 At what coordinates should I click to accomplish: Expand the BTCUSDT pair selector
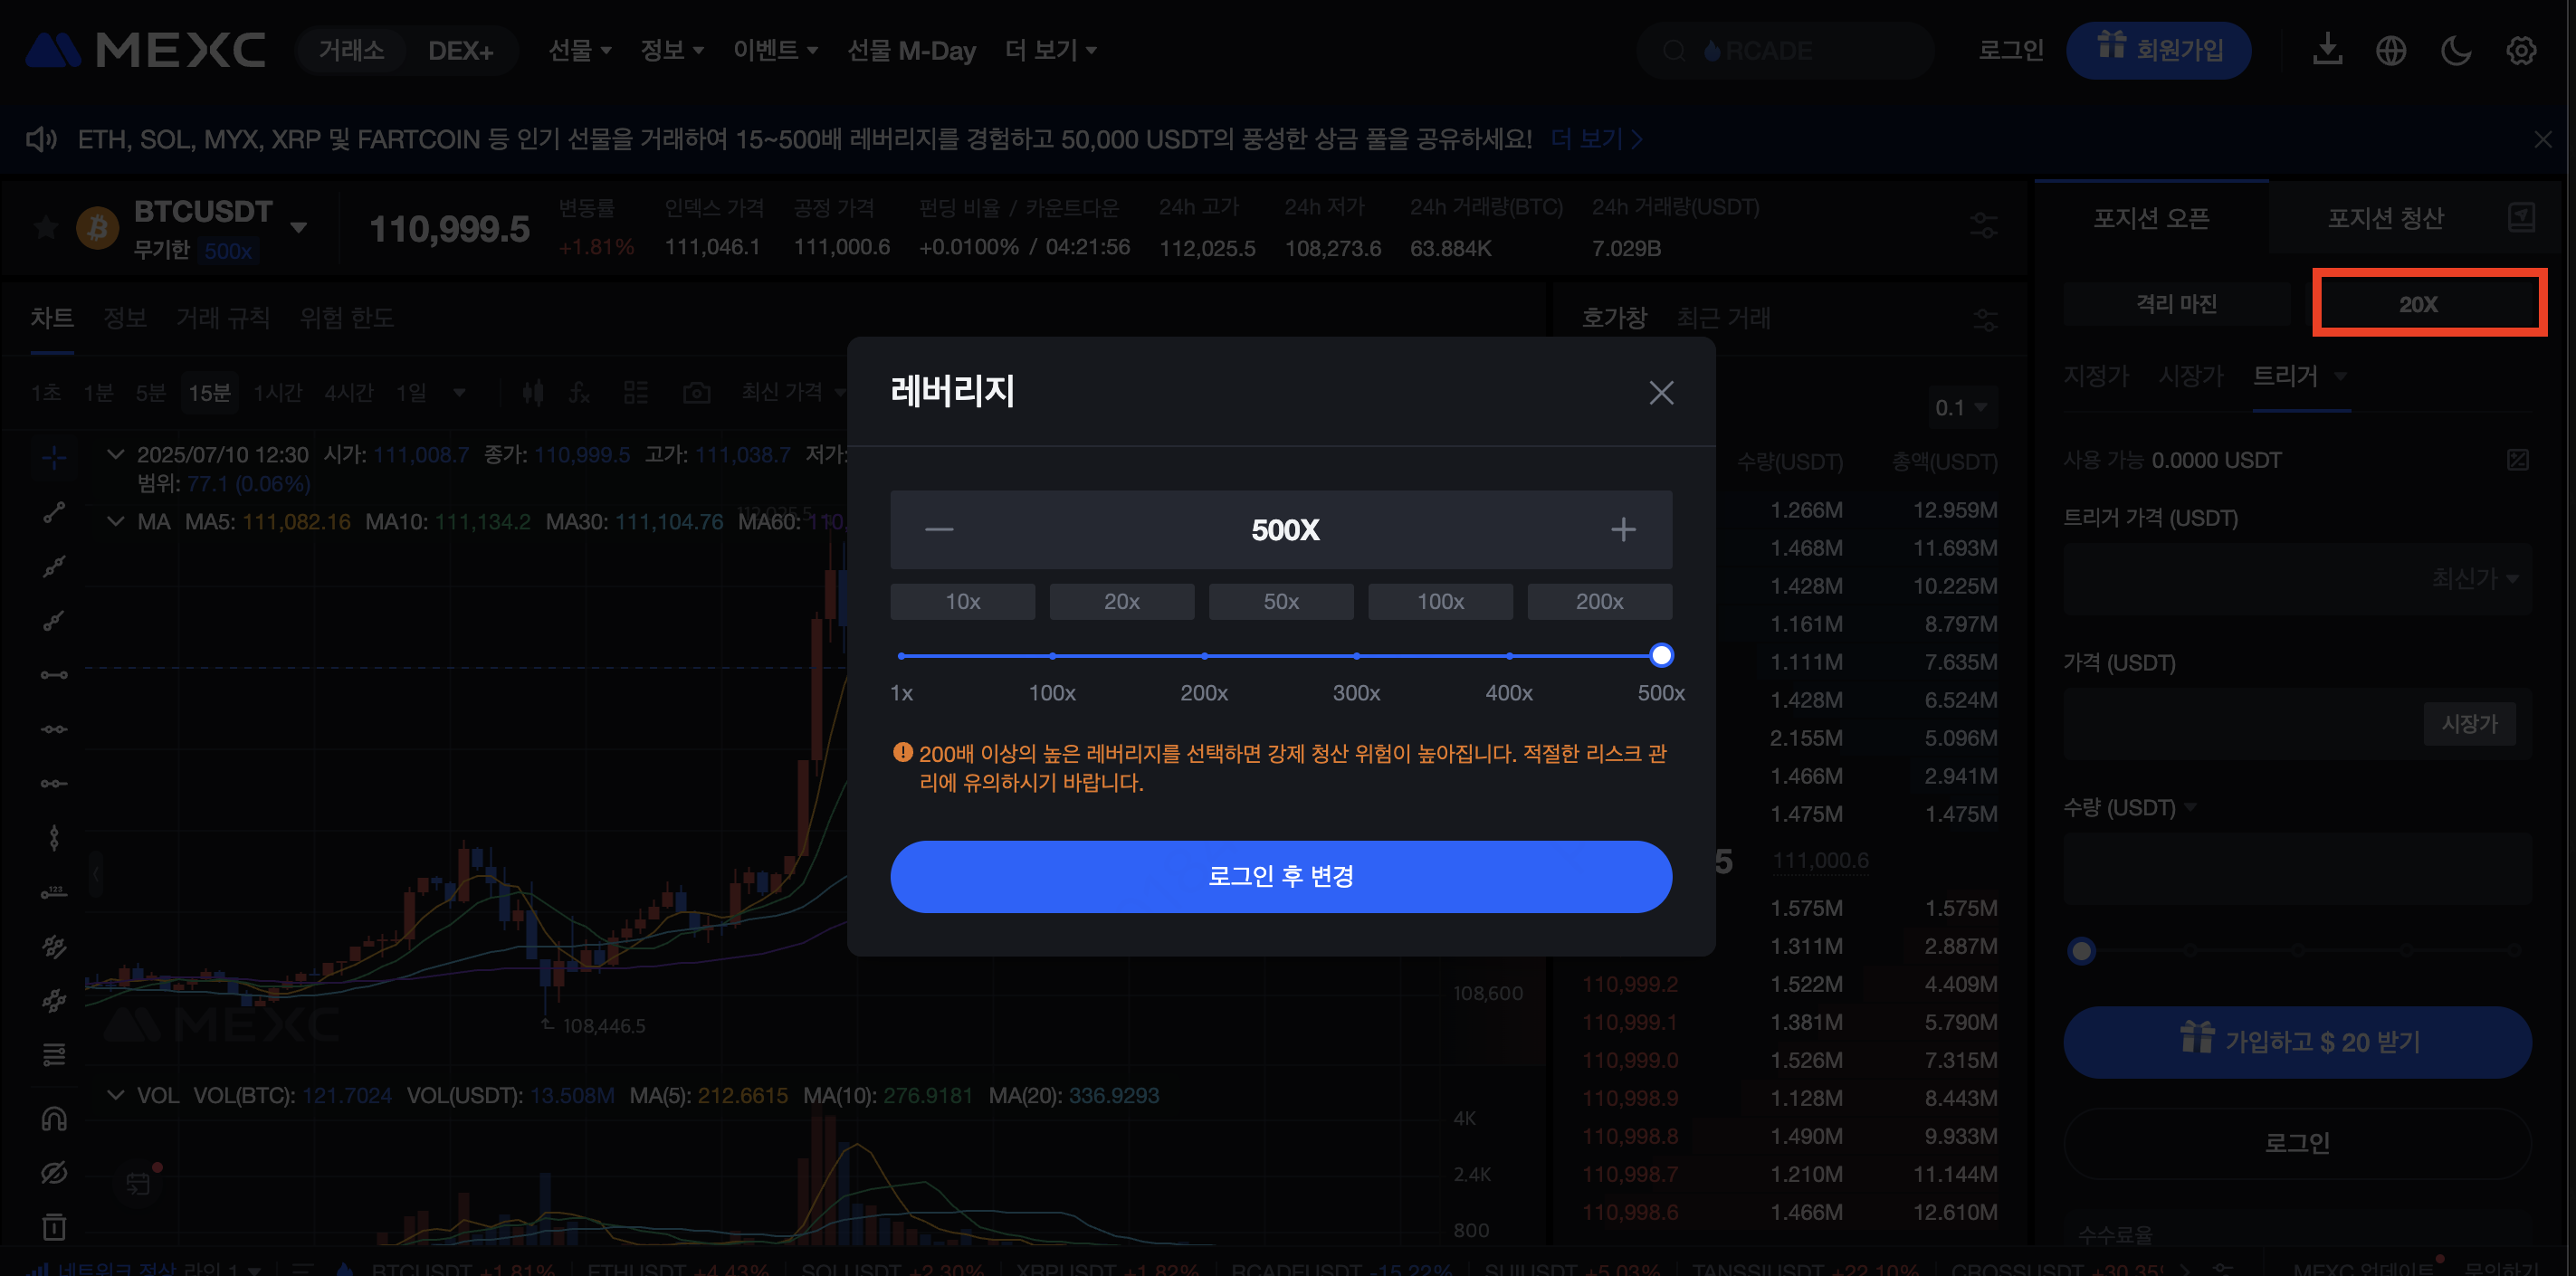[x=298, y=227]
